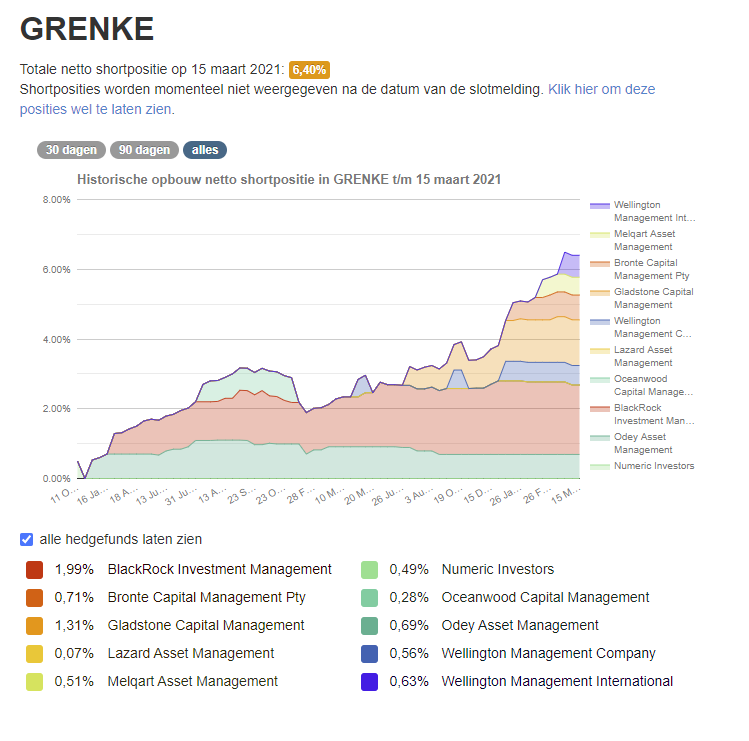Select the alles range button
Screen dimensions: 749x741
tap(205, 150)
